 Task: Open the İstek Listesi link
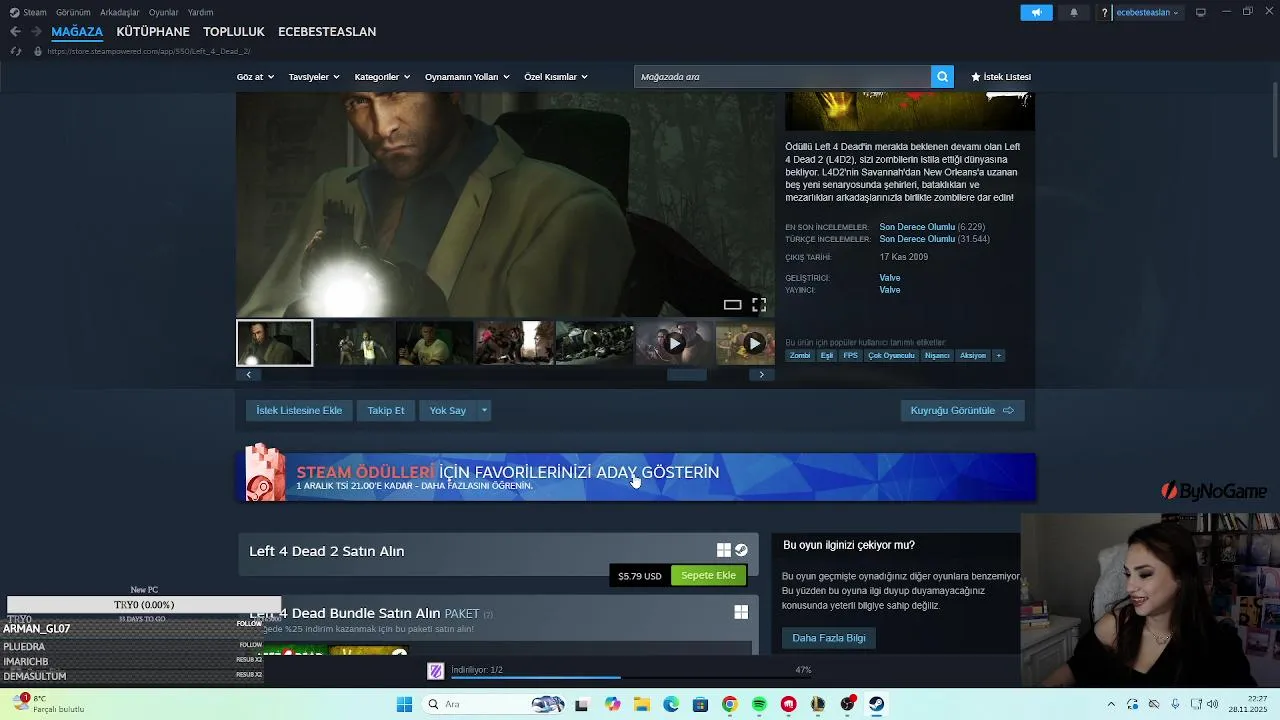click(x=1001, y=77)
